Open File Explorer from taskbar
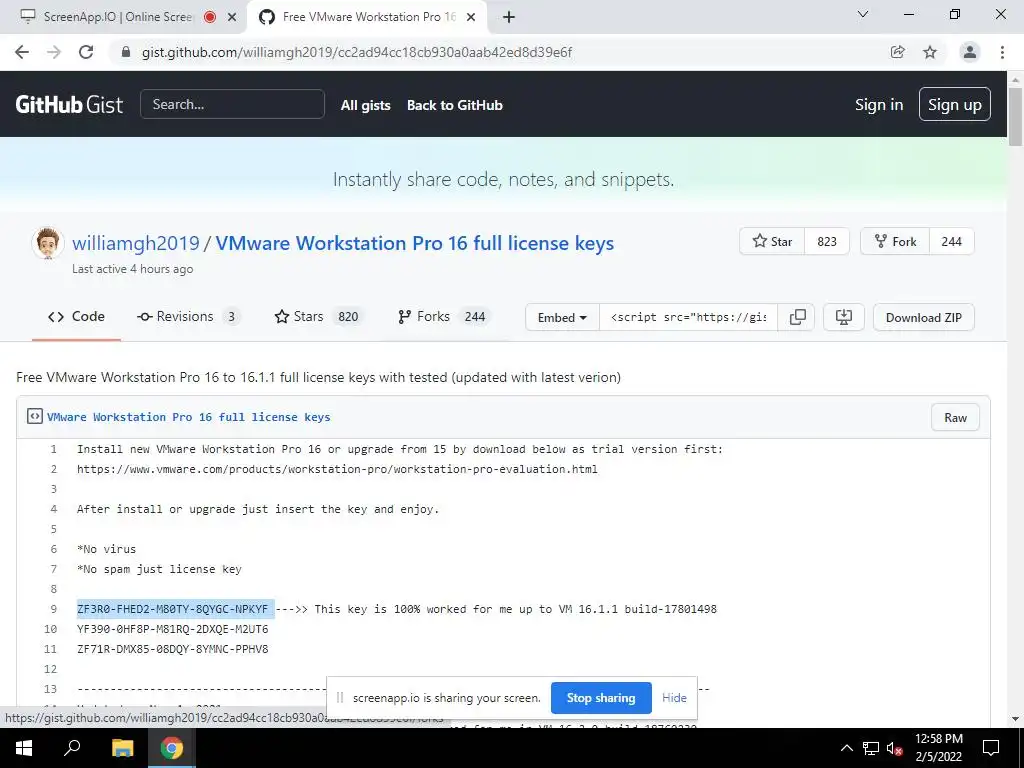Screen dimensions: 1024x768 click(122, 748)
